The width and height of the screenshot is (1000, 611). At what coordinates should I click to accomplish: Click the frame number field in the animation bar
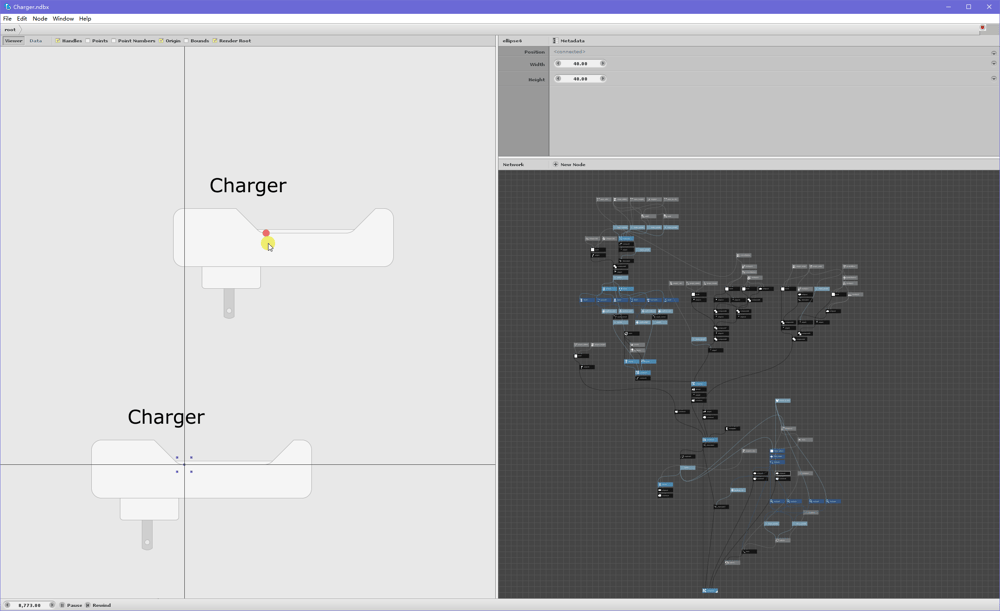pyautogui.click(x=29, y=605)
